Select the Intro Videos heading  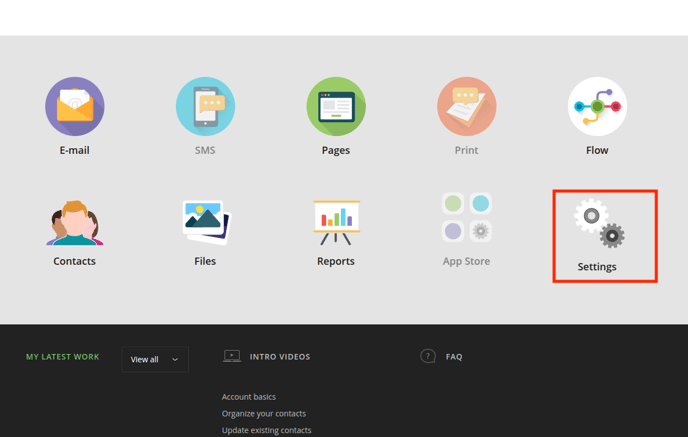280,357
